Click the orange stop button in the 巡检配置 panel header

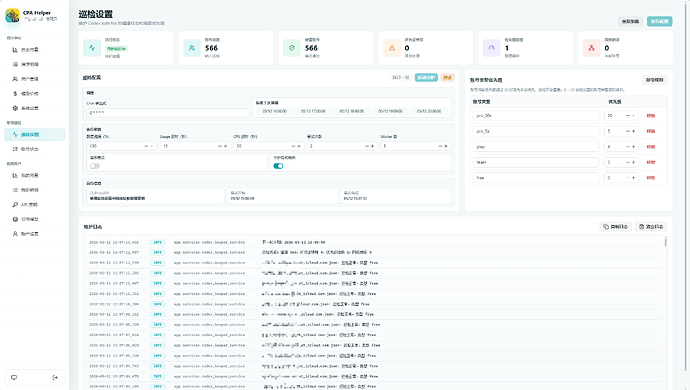(448, 77)
